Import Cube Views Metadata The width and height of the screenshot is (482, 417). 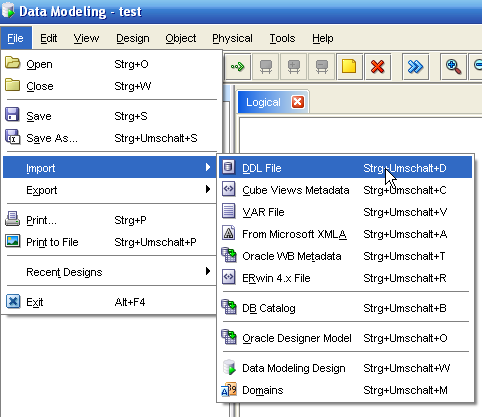pos(345,190)
